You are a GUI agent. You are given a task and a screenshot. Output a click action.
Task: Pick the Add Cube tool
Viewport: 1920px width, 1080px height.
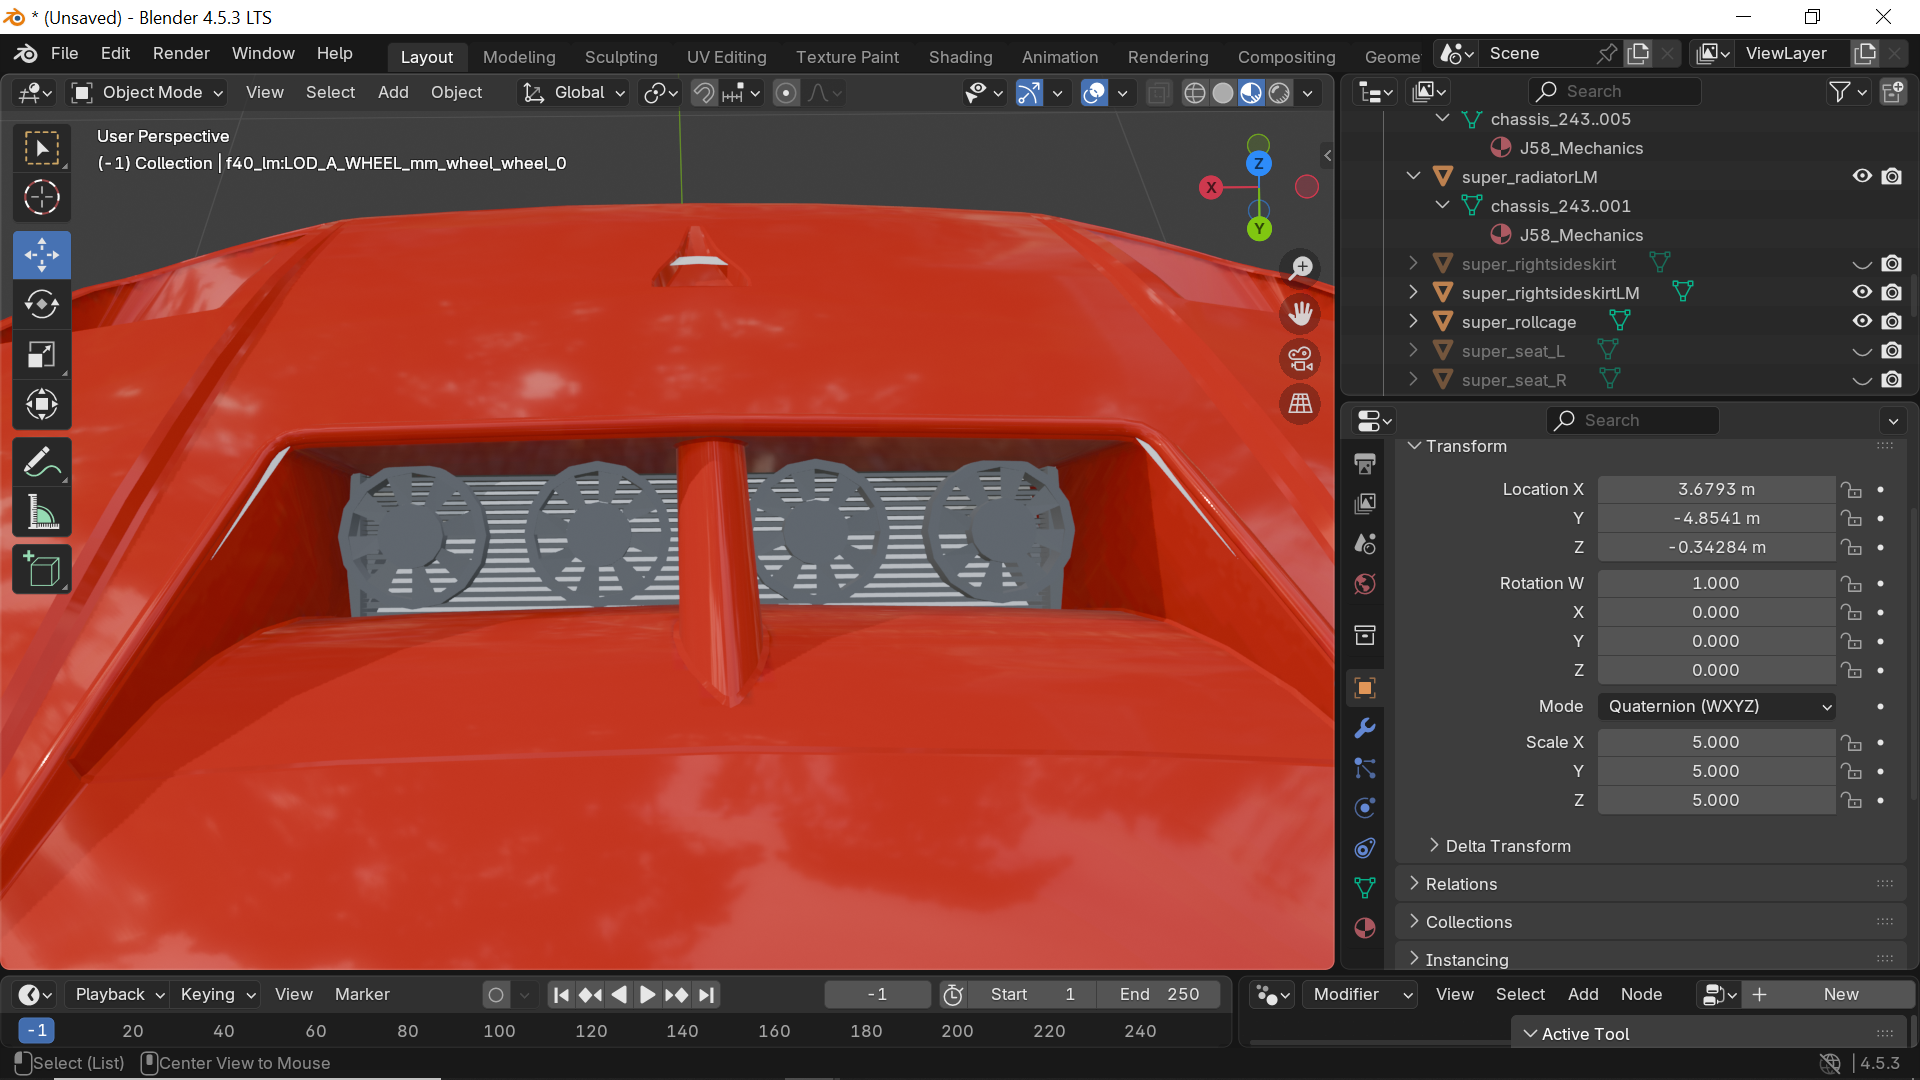[41, 570]
